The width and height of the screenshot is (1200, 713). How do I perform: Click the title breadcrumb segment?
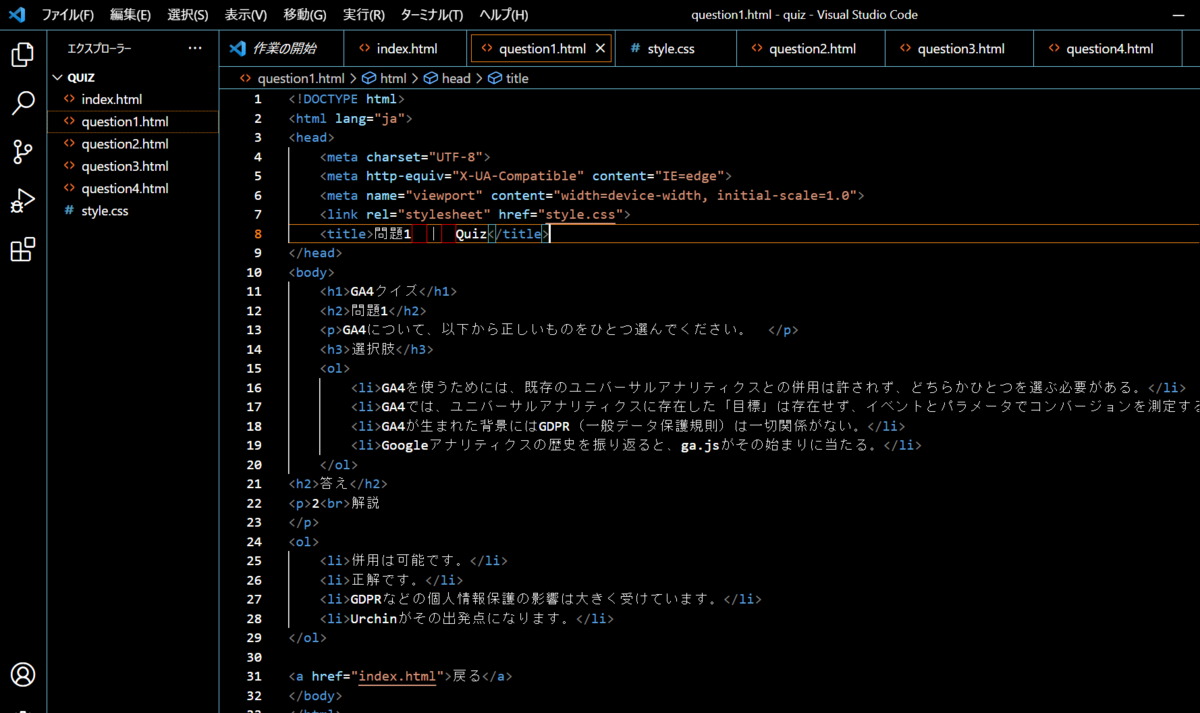[x=517, y=78]
